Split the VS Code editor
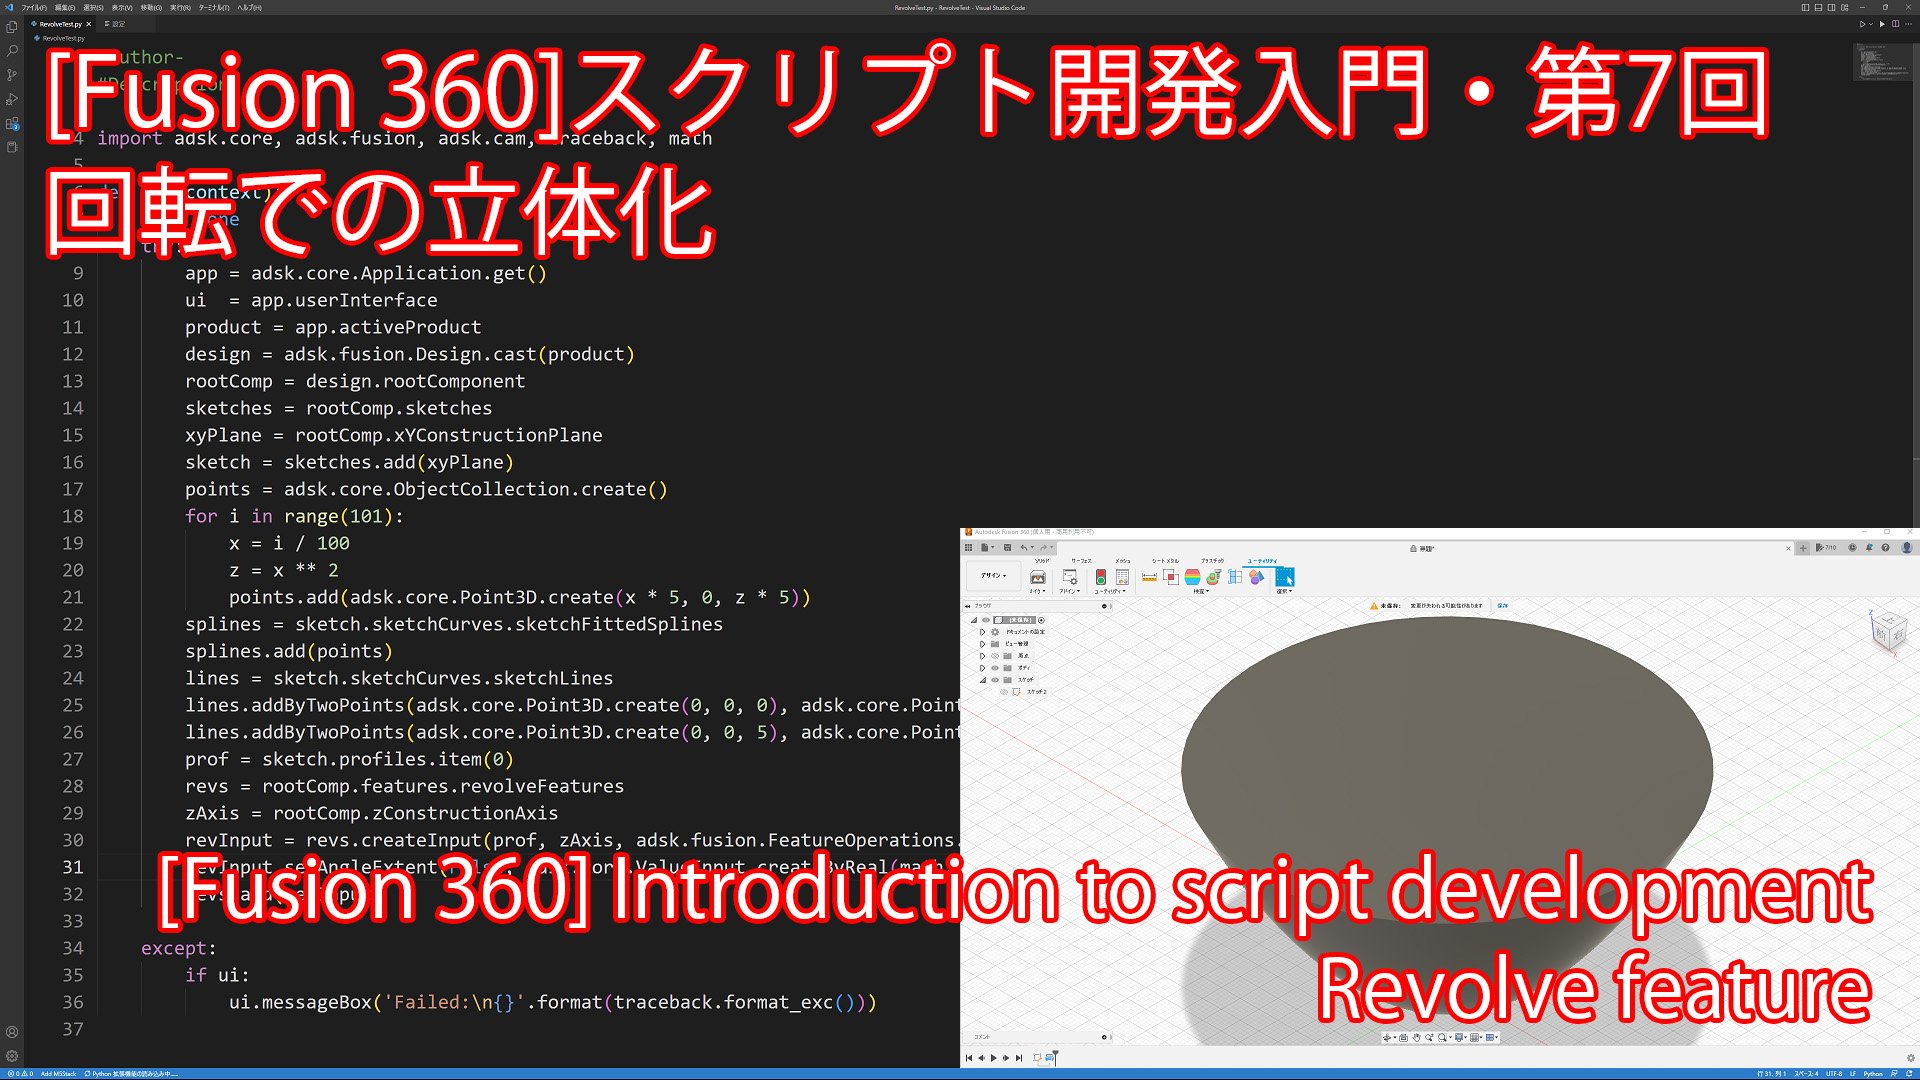Image resolution: width=1920 pixels, height=1080 pixels. click(x=1895, y=24)
